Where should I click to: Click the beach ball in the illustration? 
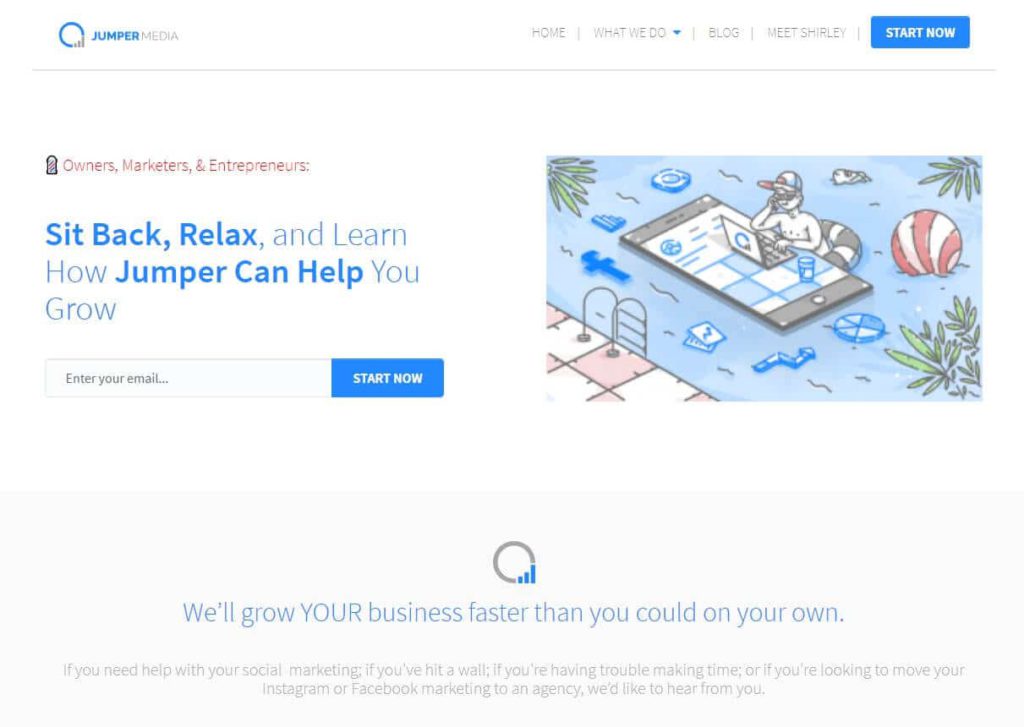point(925,242)
